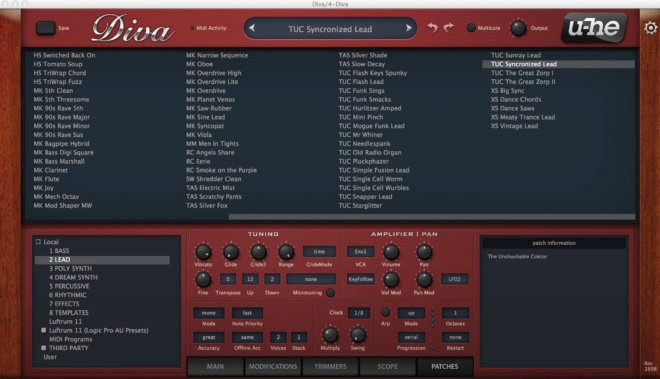Open the arp Restart dropdown showing none
This screenshot has width=660, height=379.
455,337
